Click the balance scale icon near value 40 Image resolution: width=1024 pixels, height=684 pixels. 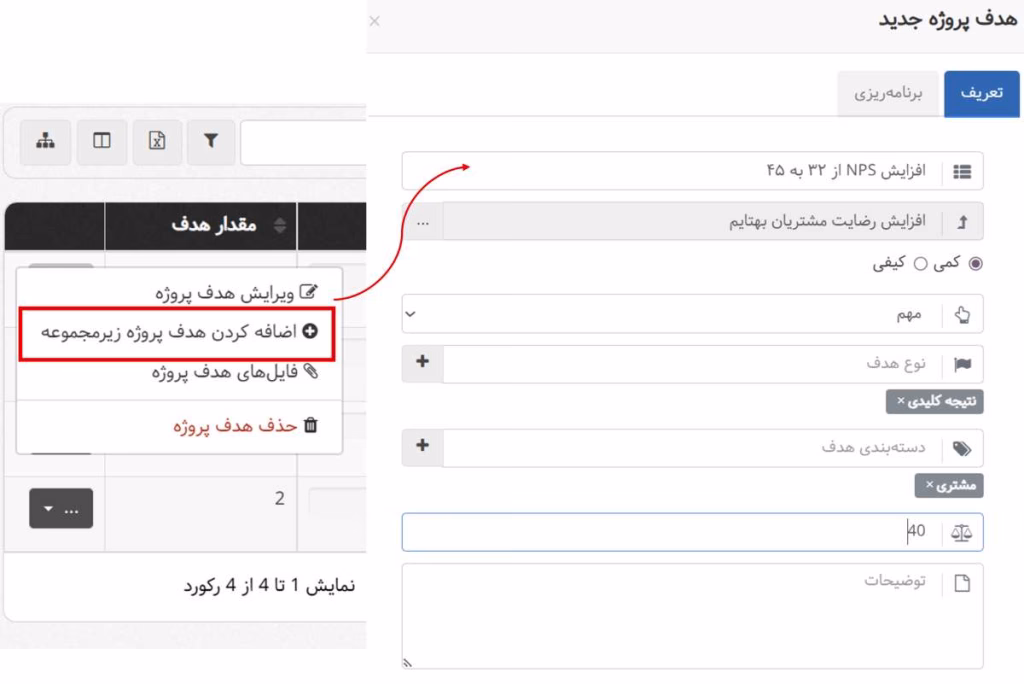[x=961, y=531]
